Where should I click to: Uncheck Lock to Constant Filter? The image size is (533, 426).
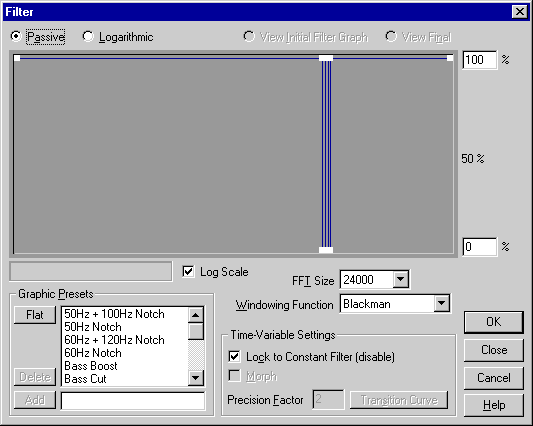tap(234, 357)
